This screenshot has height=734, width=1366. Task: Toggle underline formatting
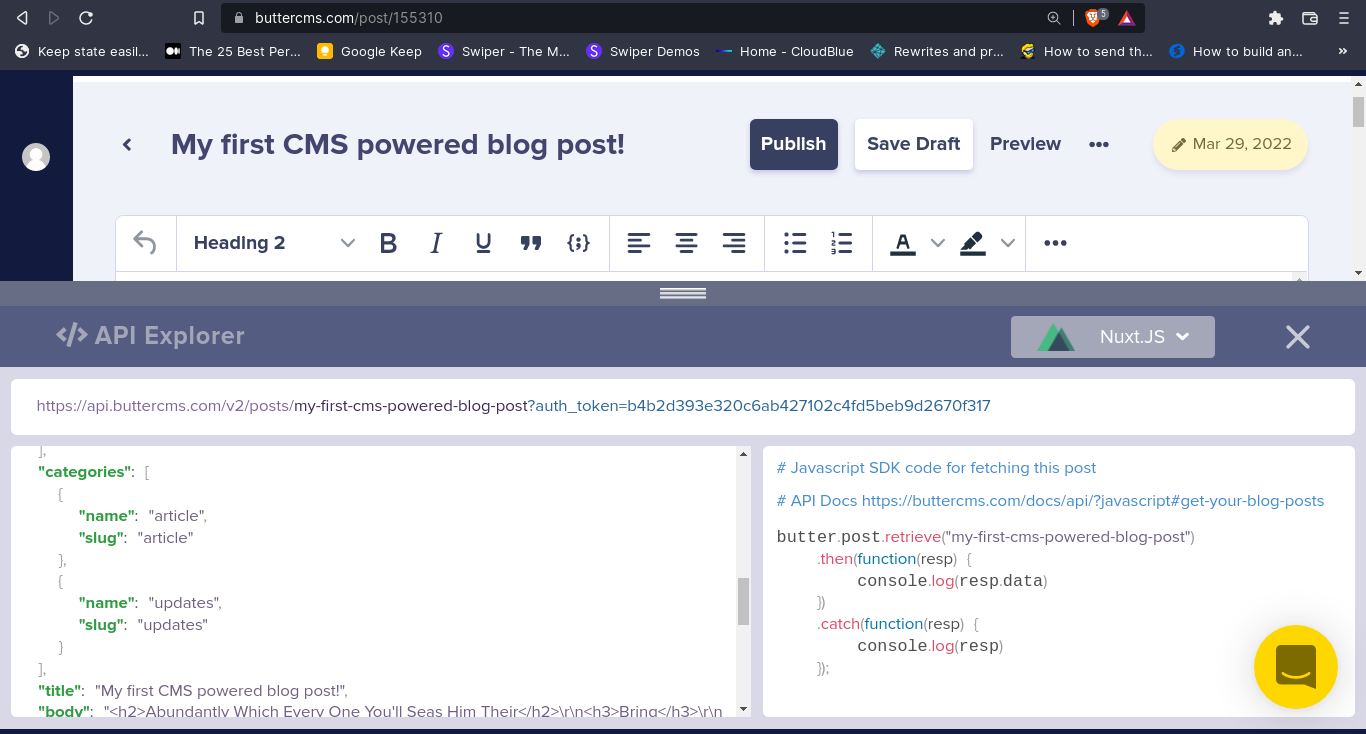[x=483, y=243]
